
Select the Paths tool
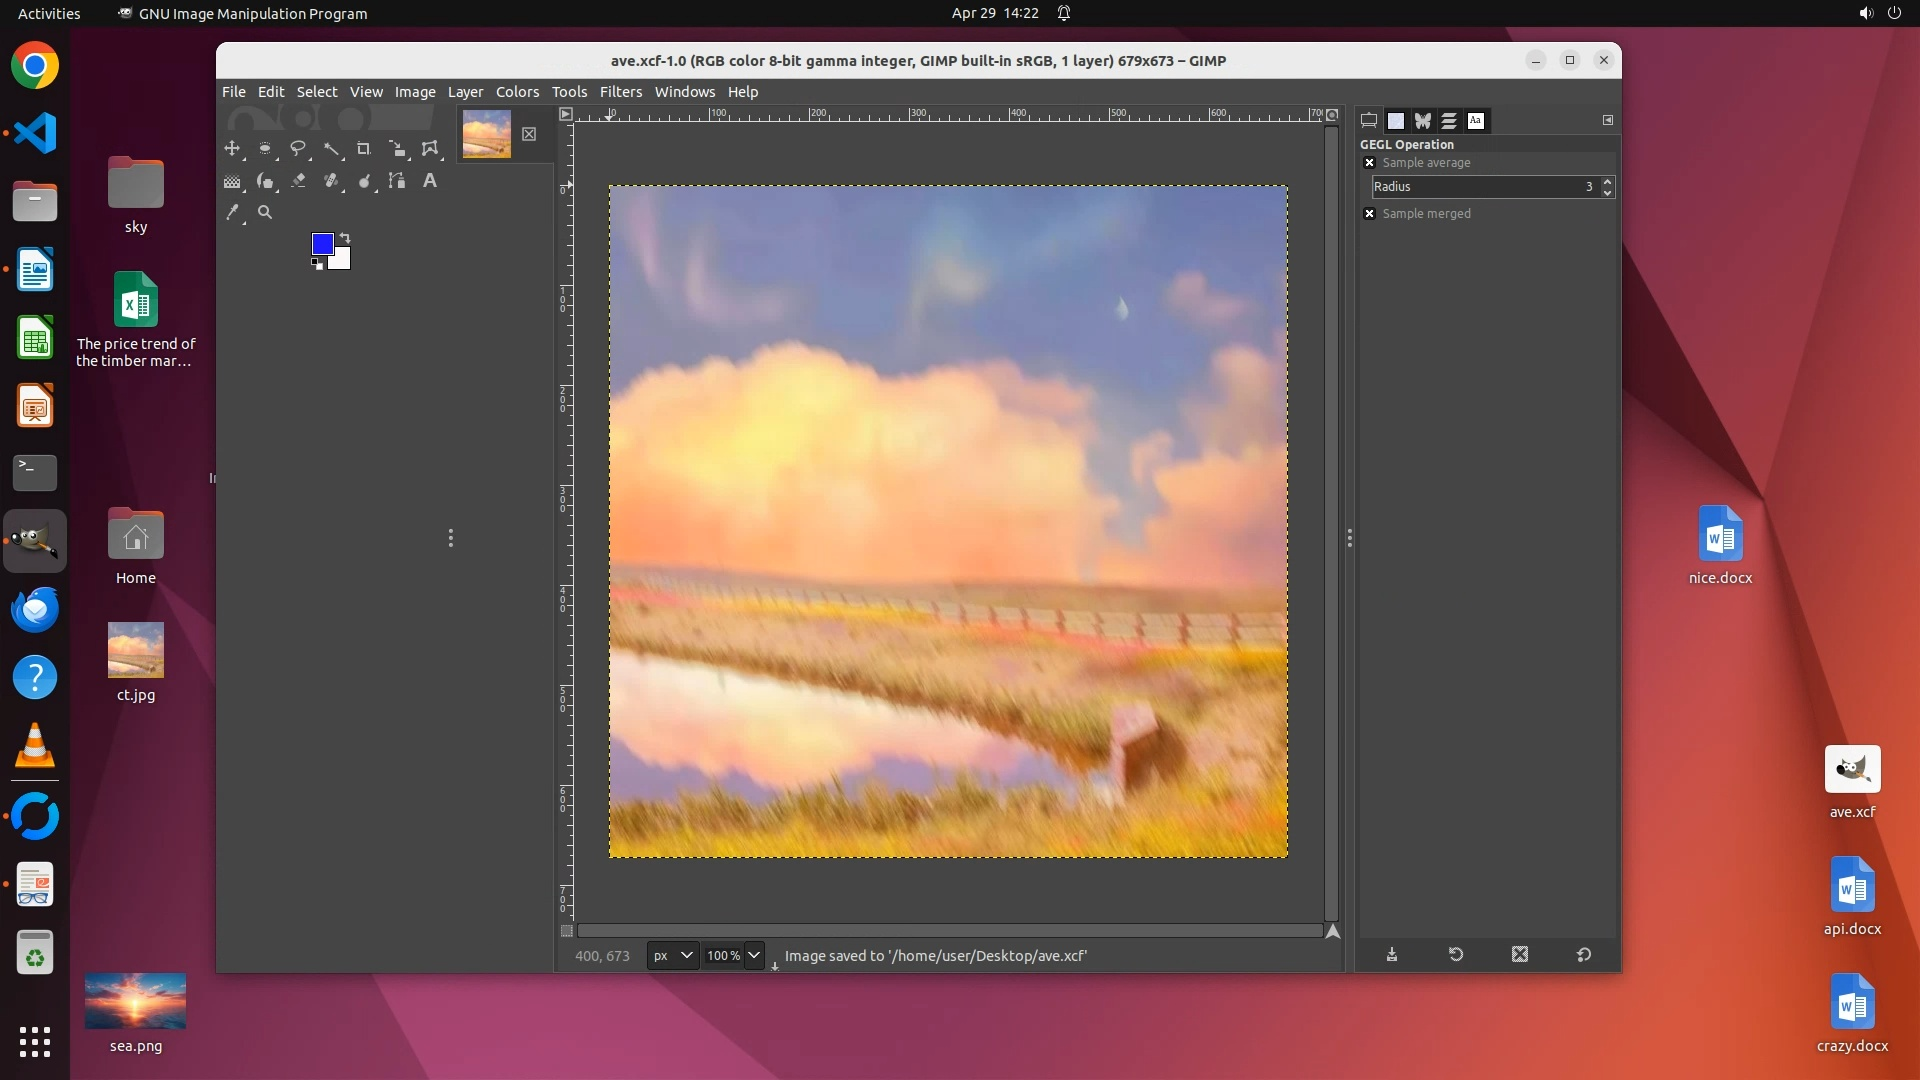(397, 181)
